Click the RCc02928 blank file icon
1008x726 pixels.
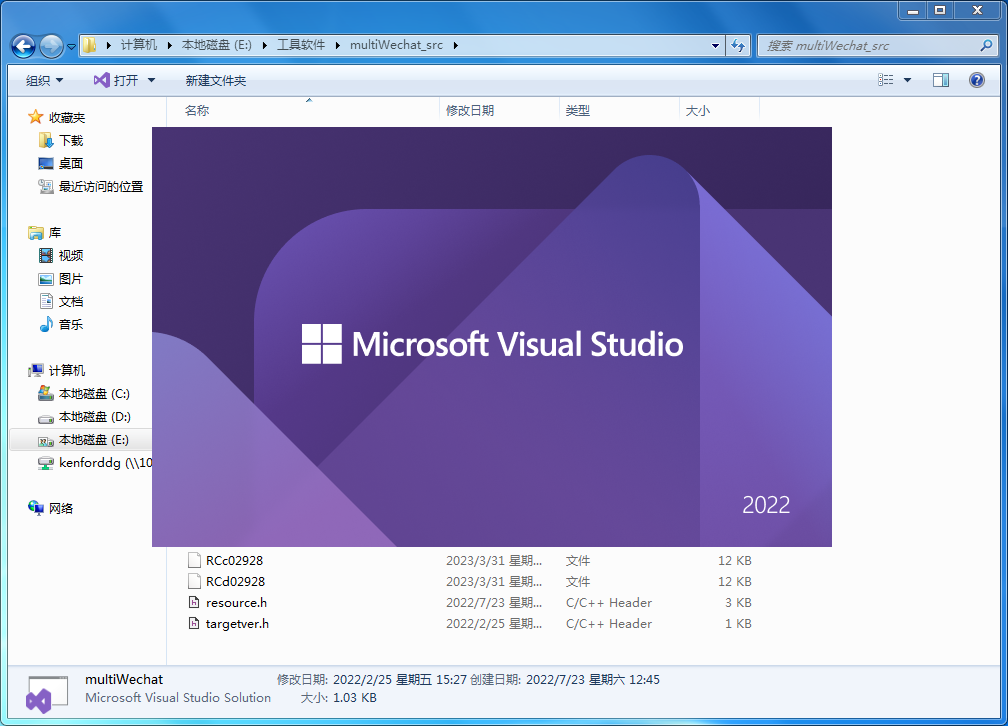coord(194,560)
